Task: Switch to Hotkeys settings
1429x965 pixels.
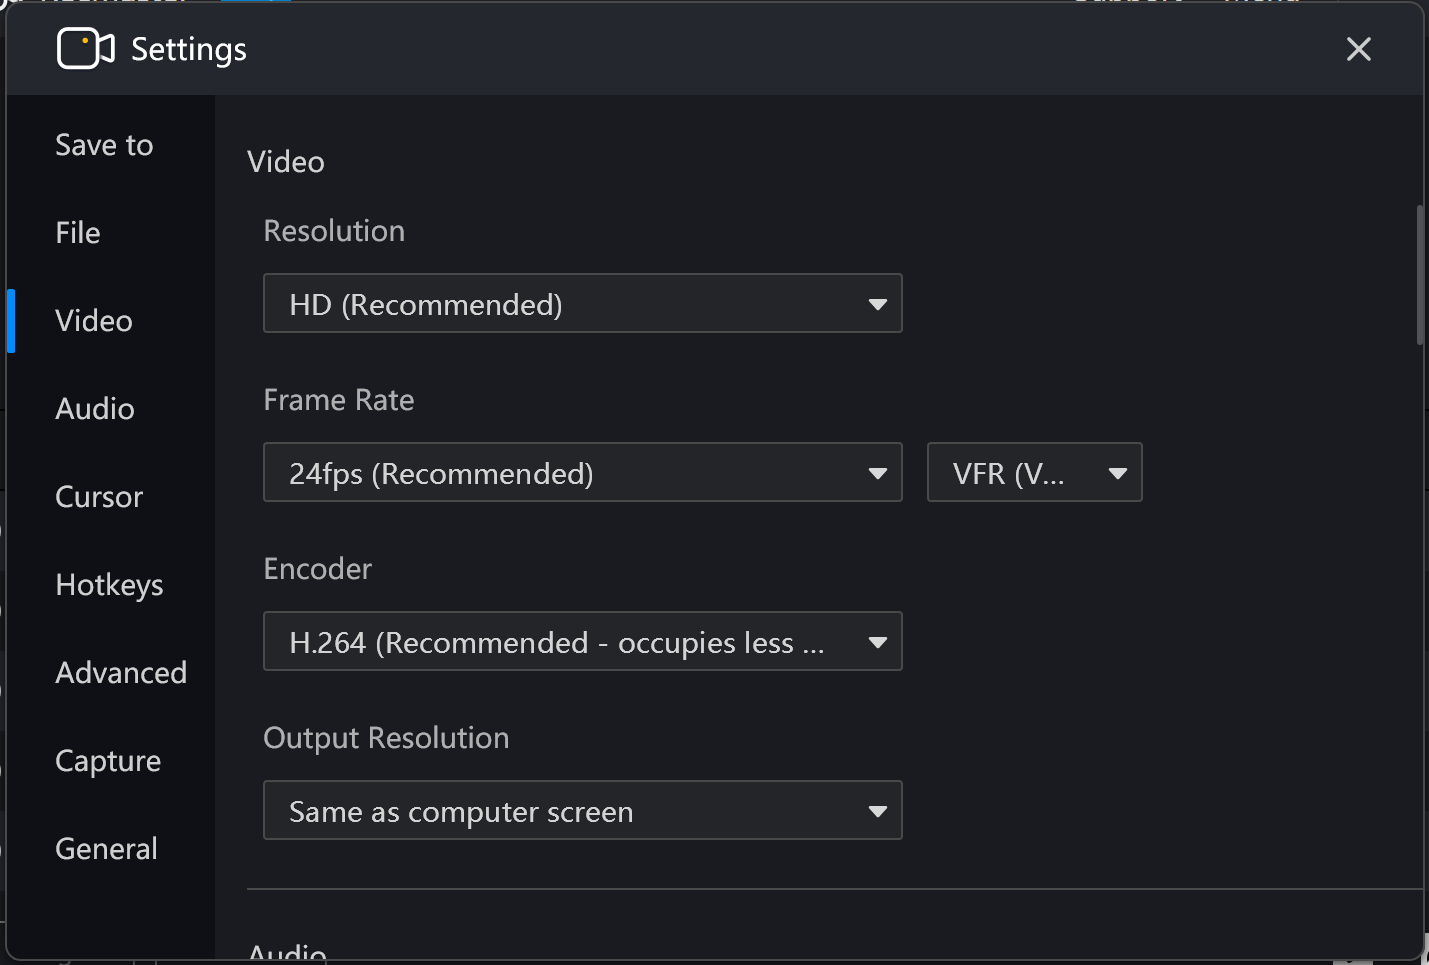Action: 109,585
